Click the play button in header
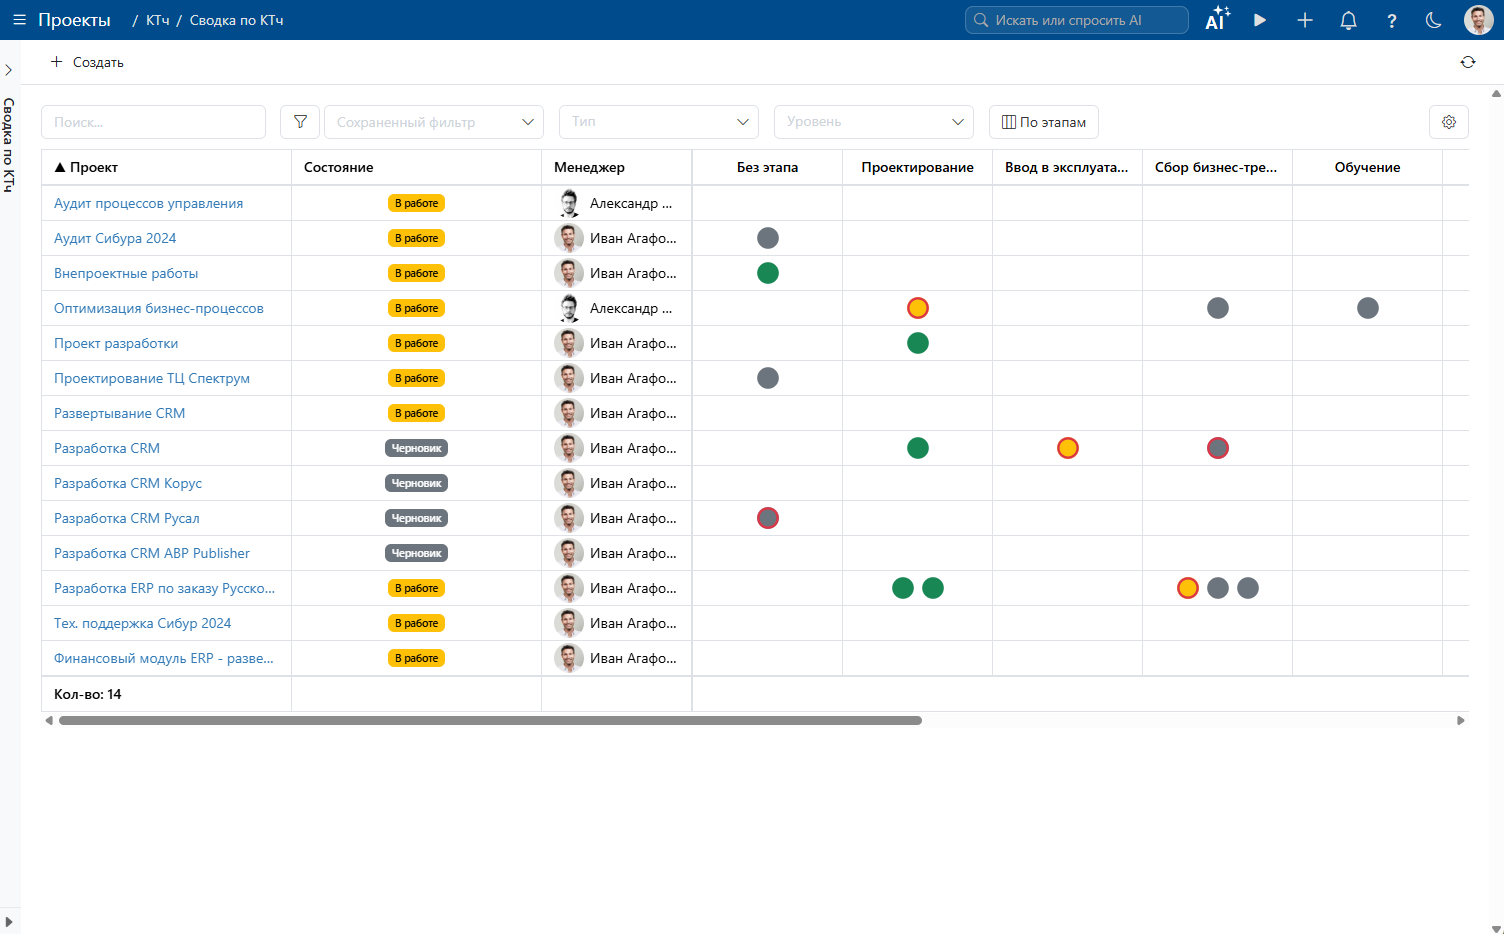This screenshot has width=1504, height=934. click(x=1260, y=20)
